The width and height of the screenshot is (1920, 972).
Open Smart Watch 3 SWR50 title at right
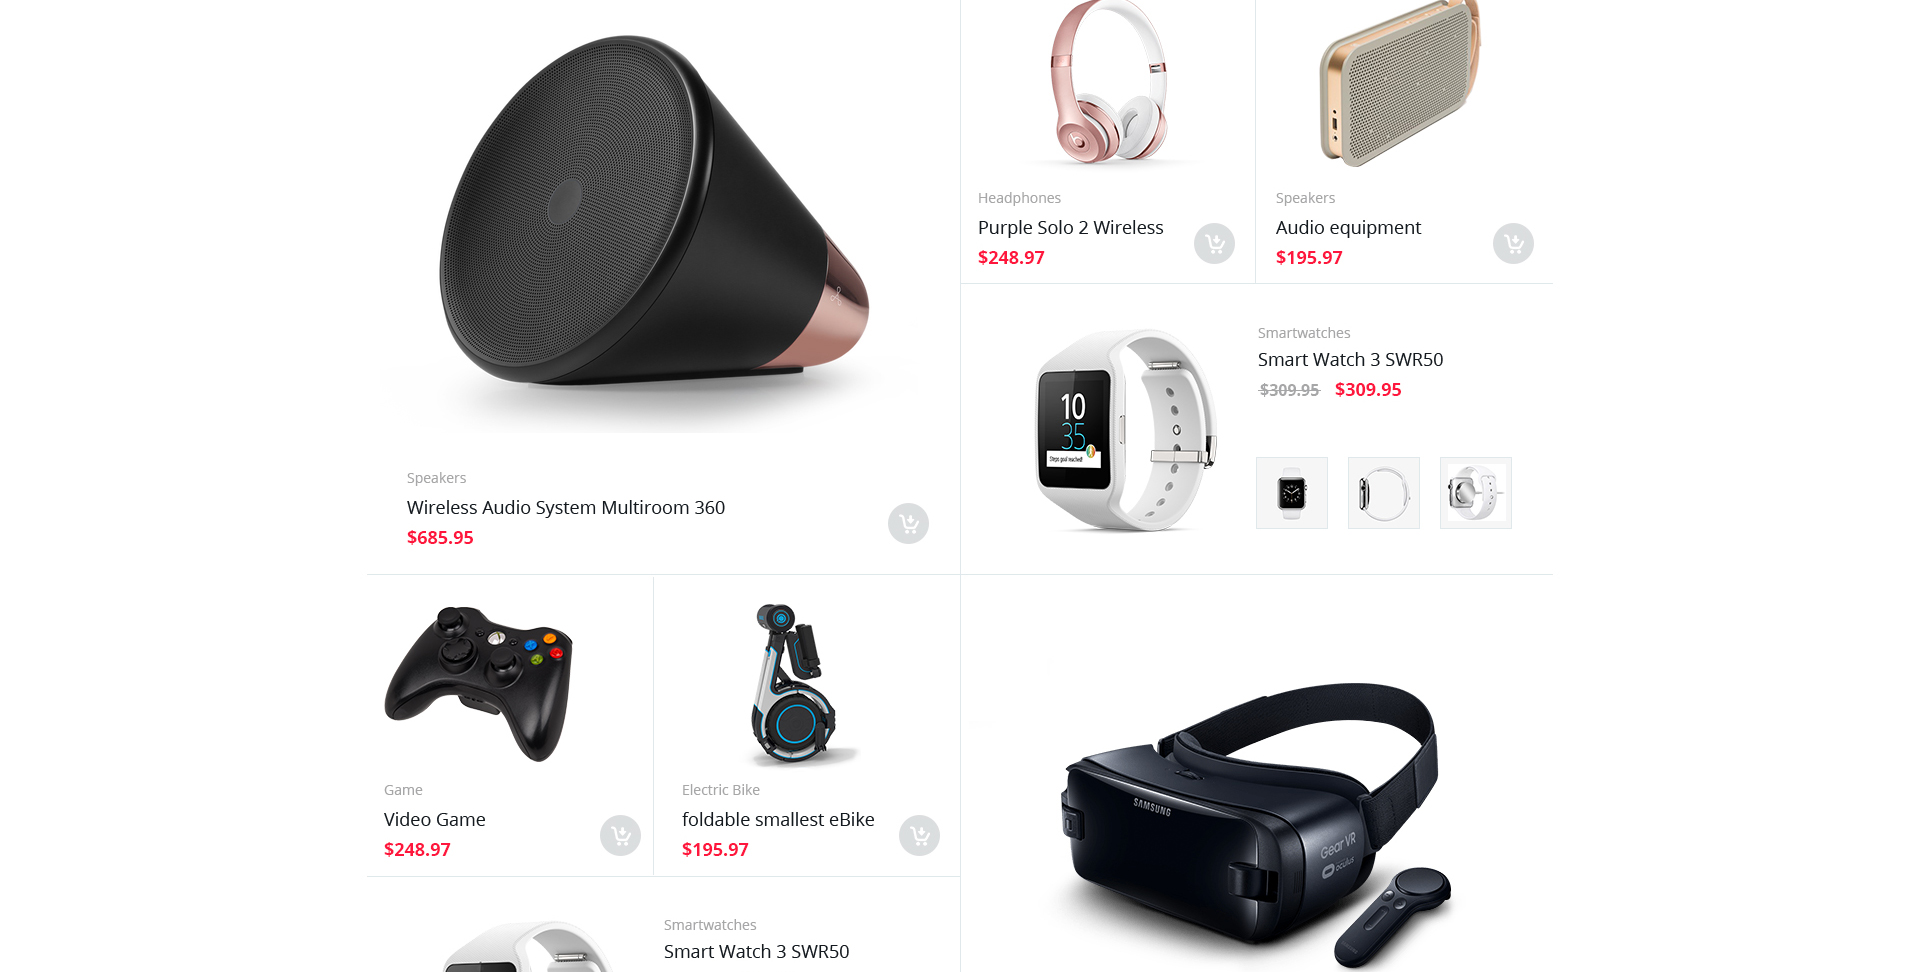(x=1350, y=359)
